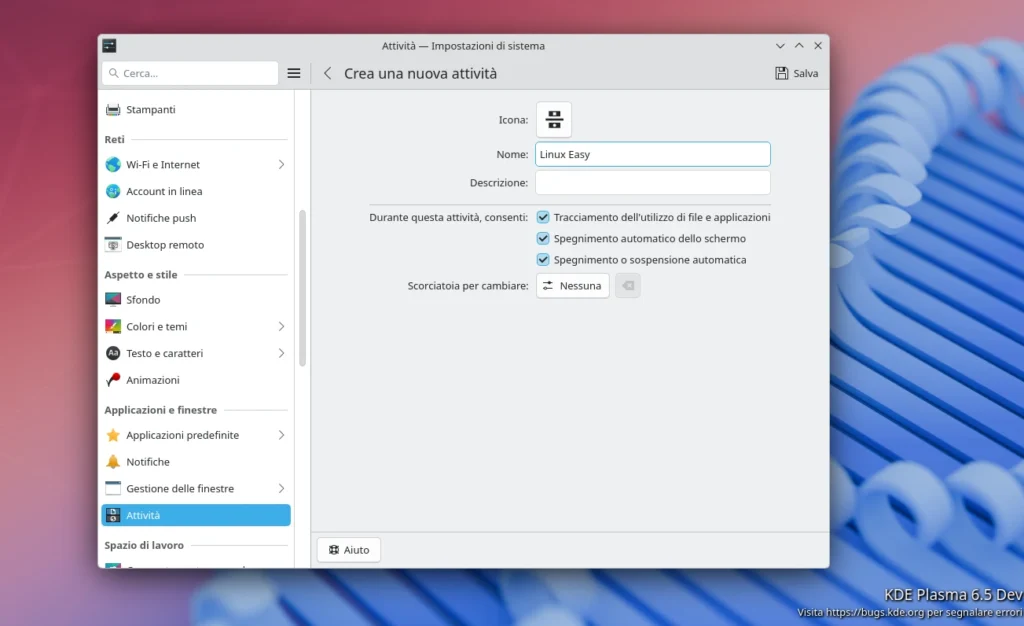Expand the Wi-Fi e Internet section

pyautogui.click(x=282, y=164)
